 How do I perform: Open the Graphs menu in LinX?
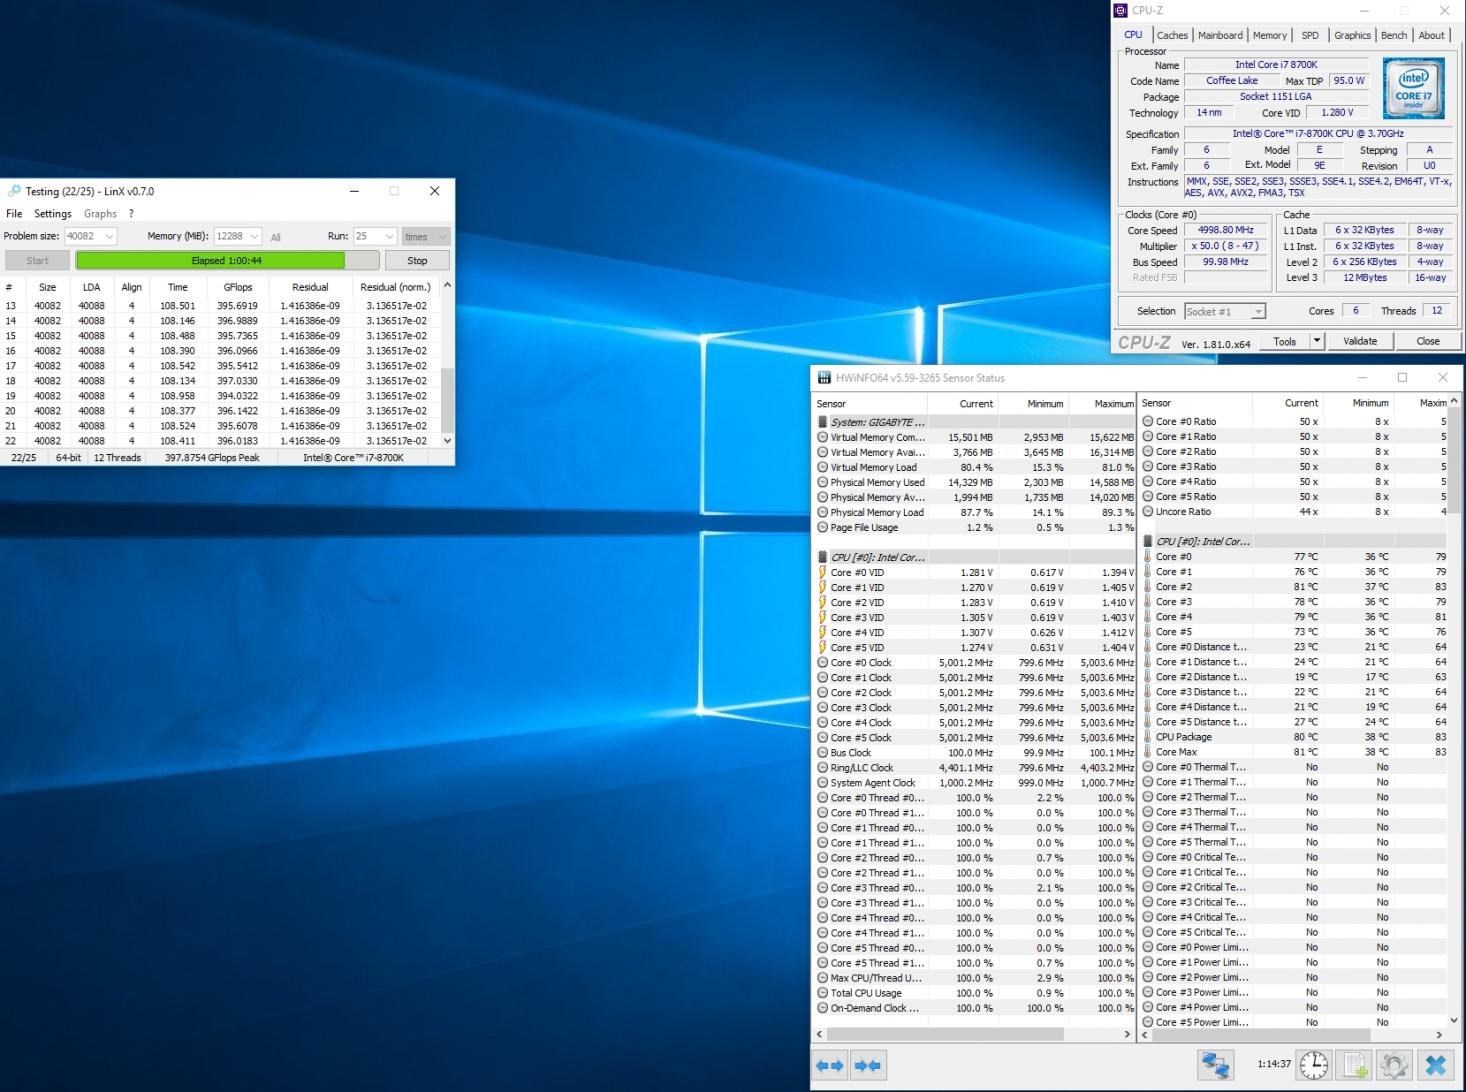click(x=100, y=214)
